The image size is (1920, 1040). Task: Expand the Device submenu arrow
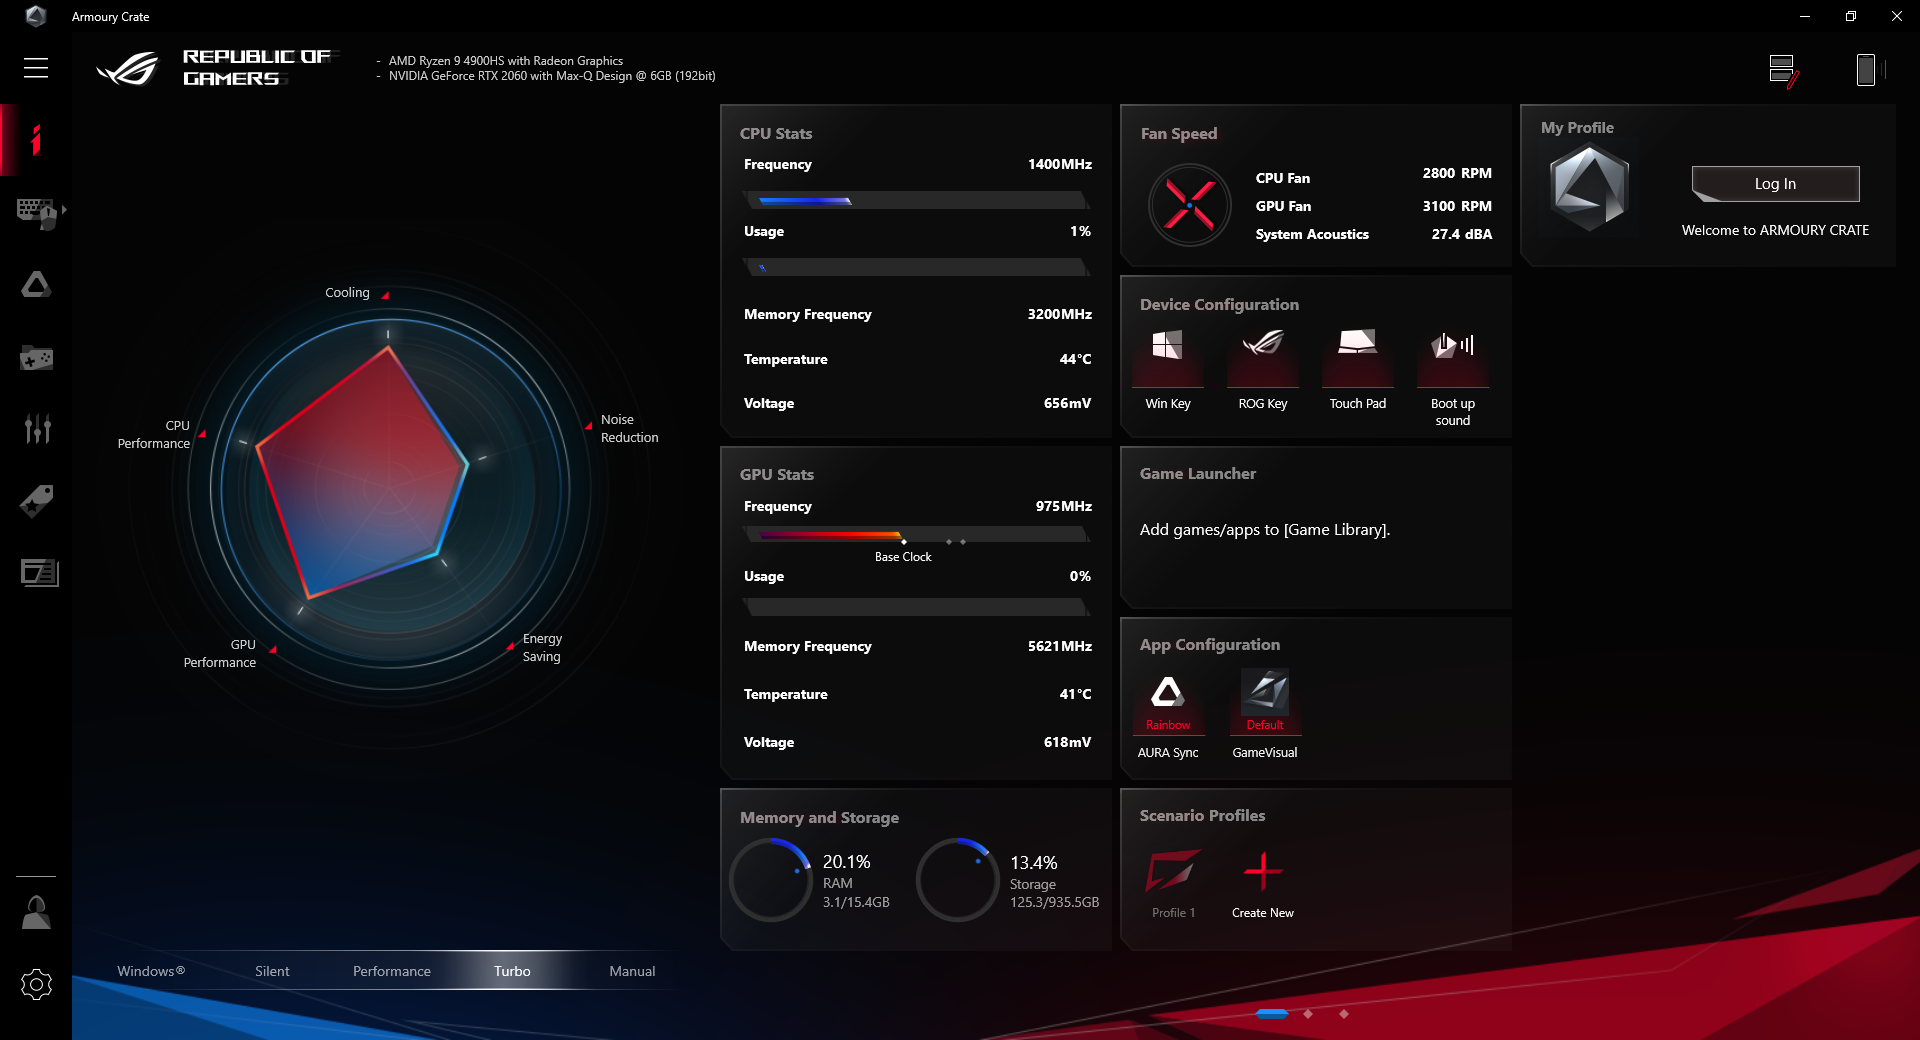tap(64, 210)
